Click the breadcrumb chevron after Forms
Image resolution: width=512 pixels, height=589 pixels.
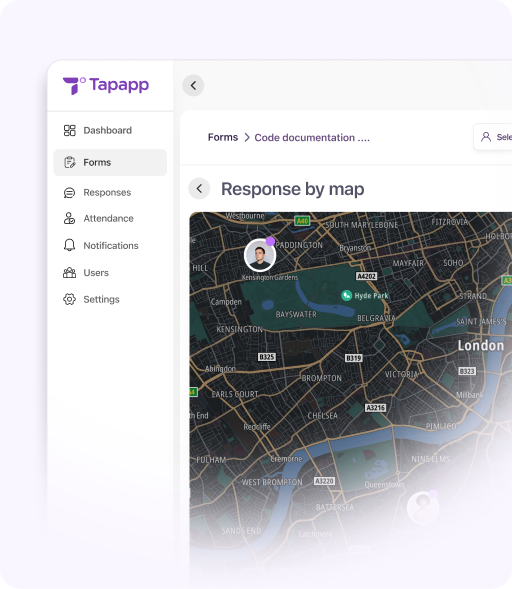point(247,137)
